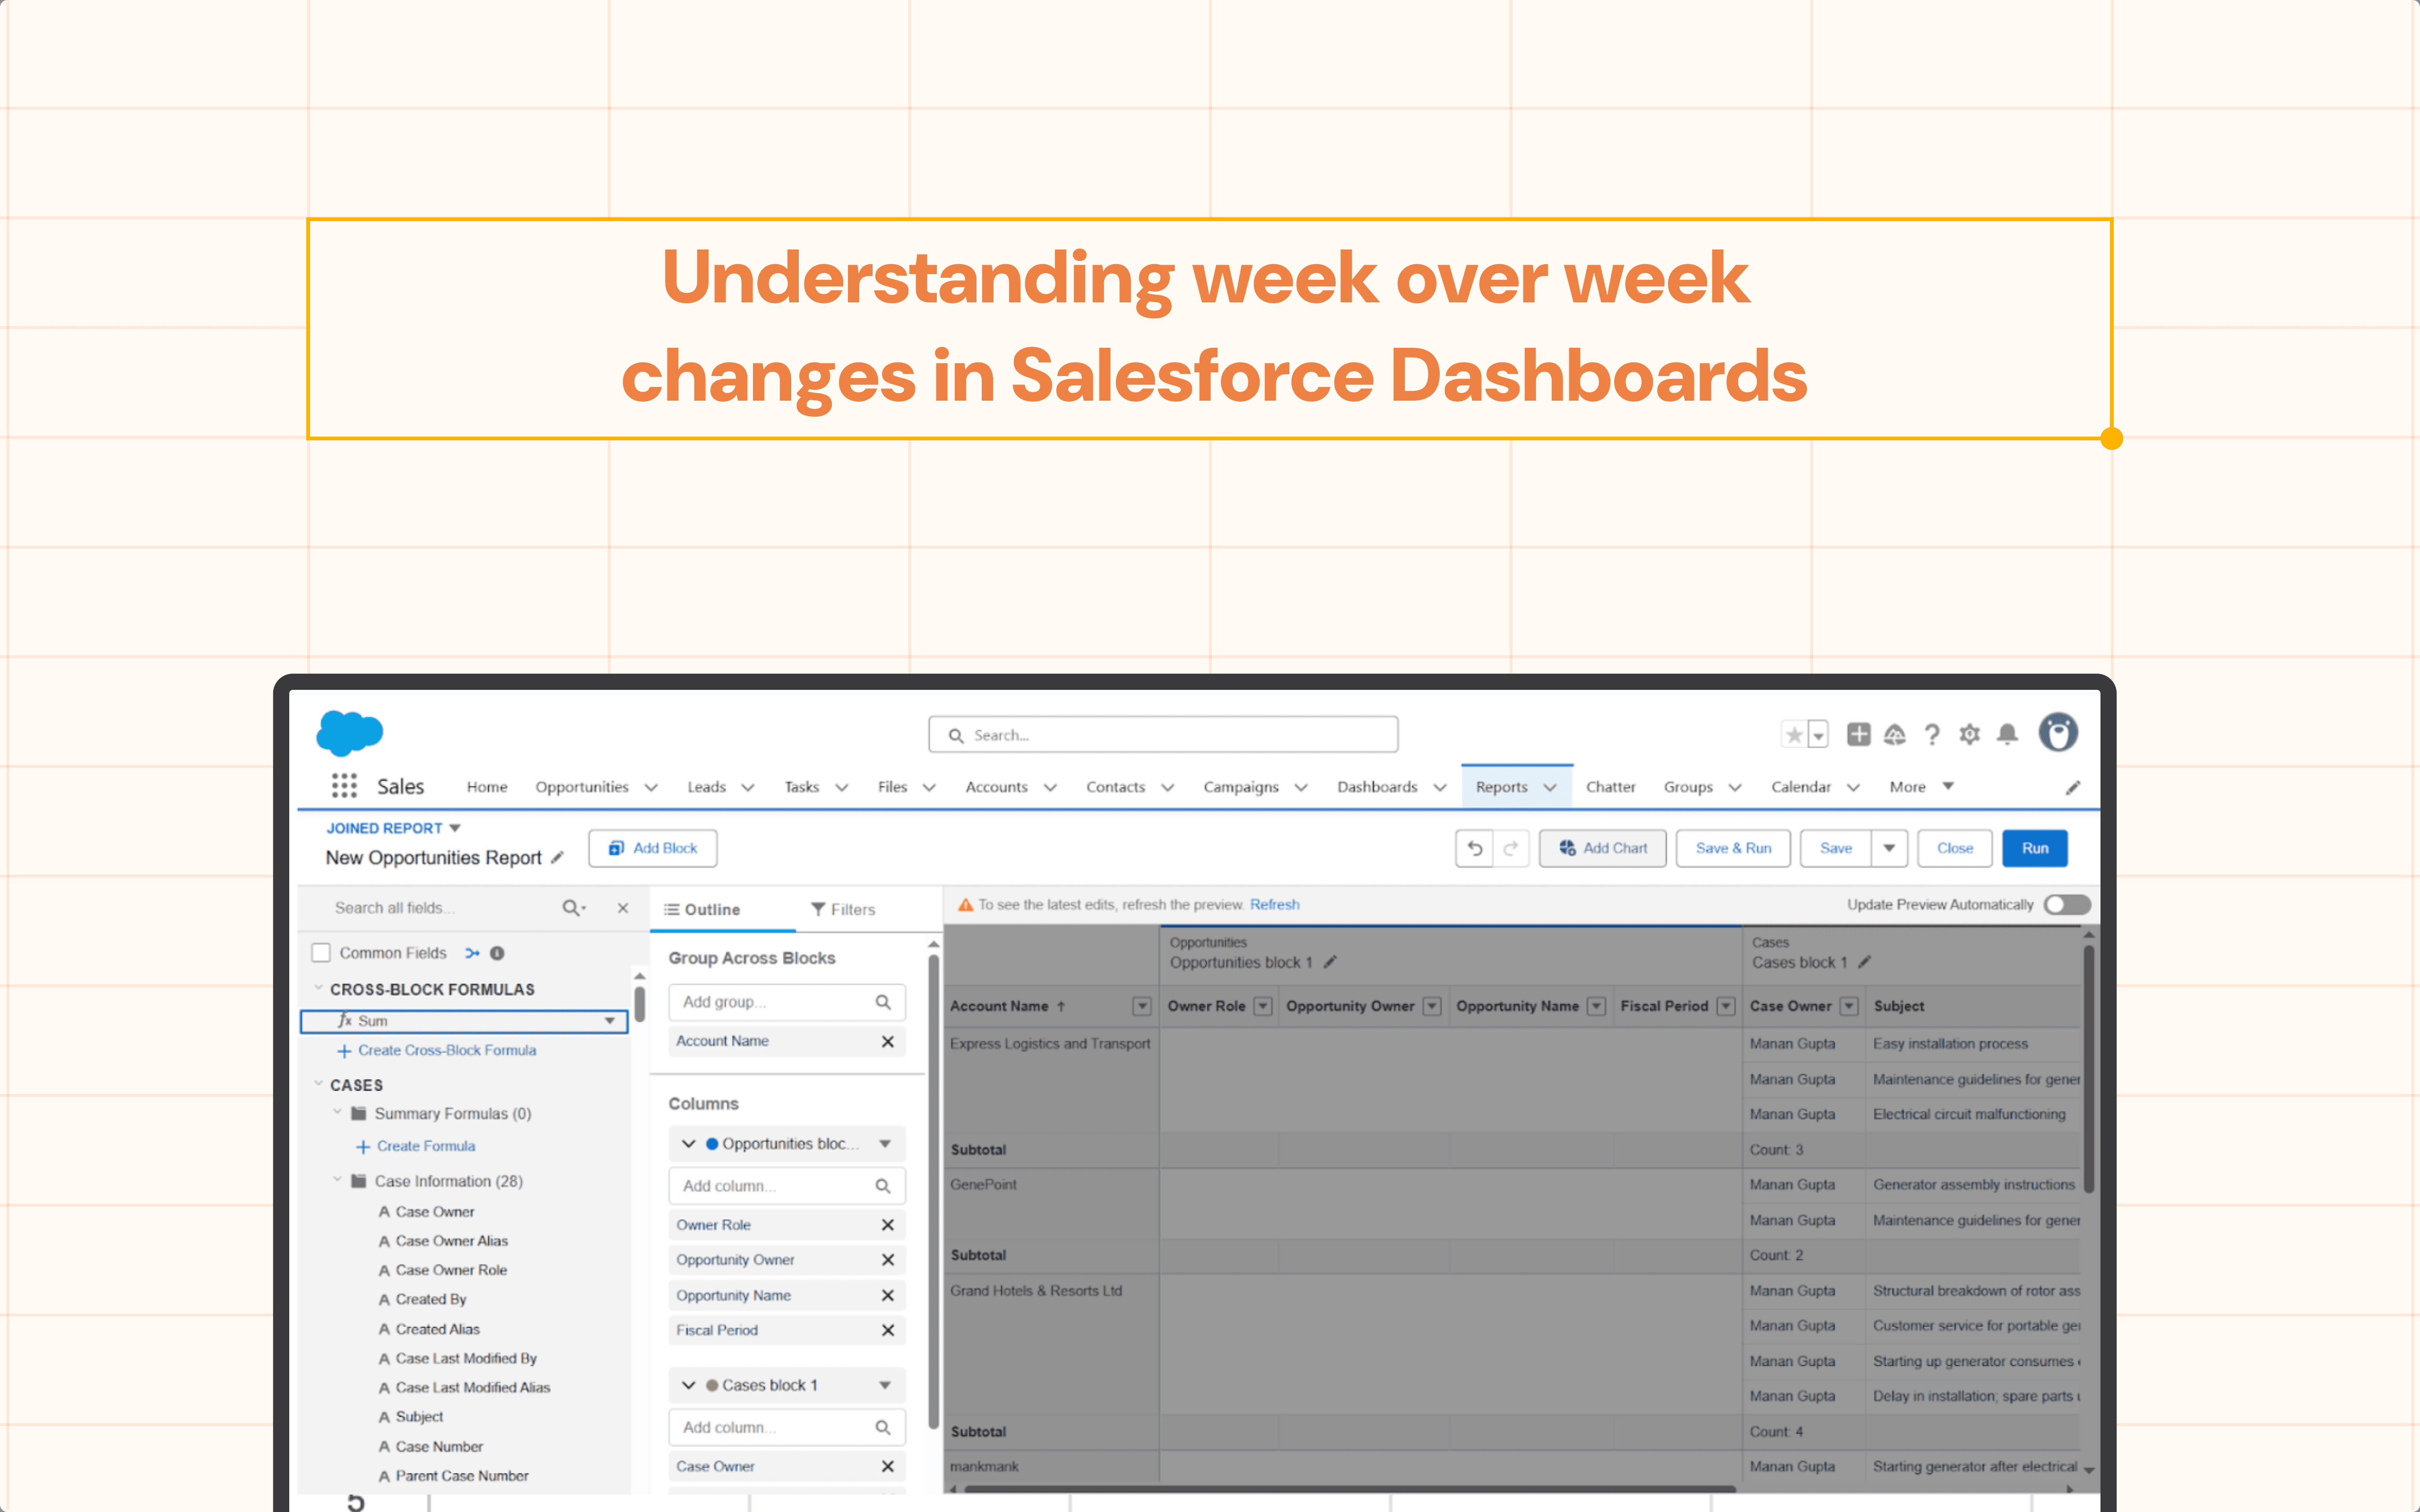This screenshot has height=1512, width=2420.
Task: Open the More navigation menu
Action: point(1921,787)
